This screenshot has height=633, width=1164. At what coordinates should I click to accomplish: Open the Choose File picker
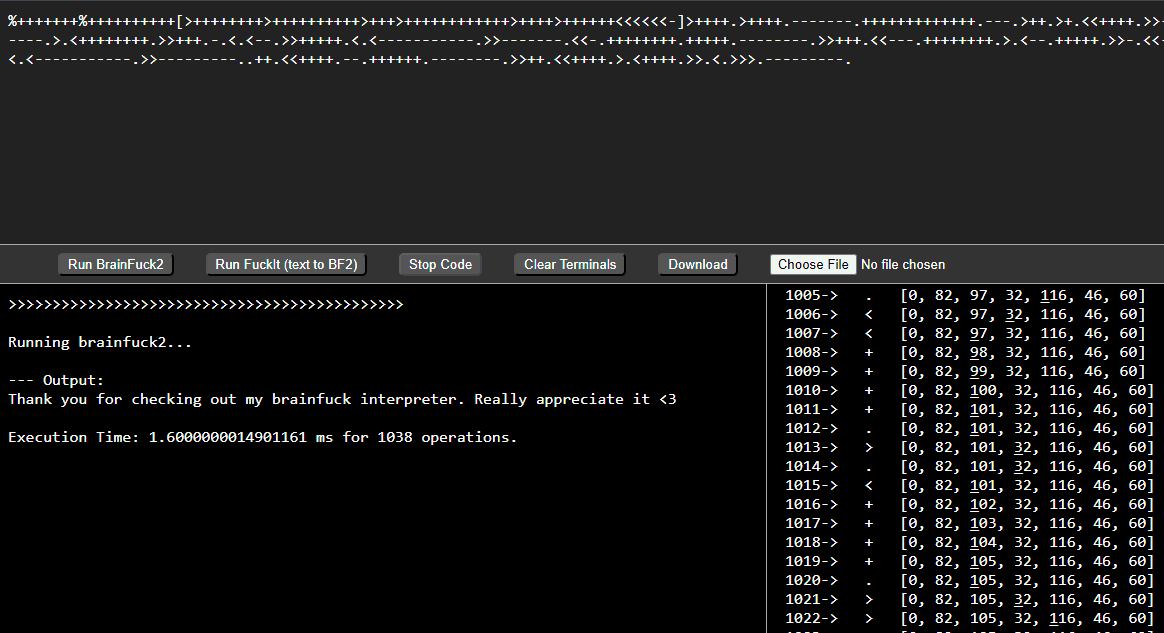tap(813, 264)
